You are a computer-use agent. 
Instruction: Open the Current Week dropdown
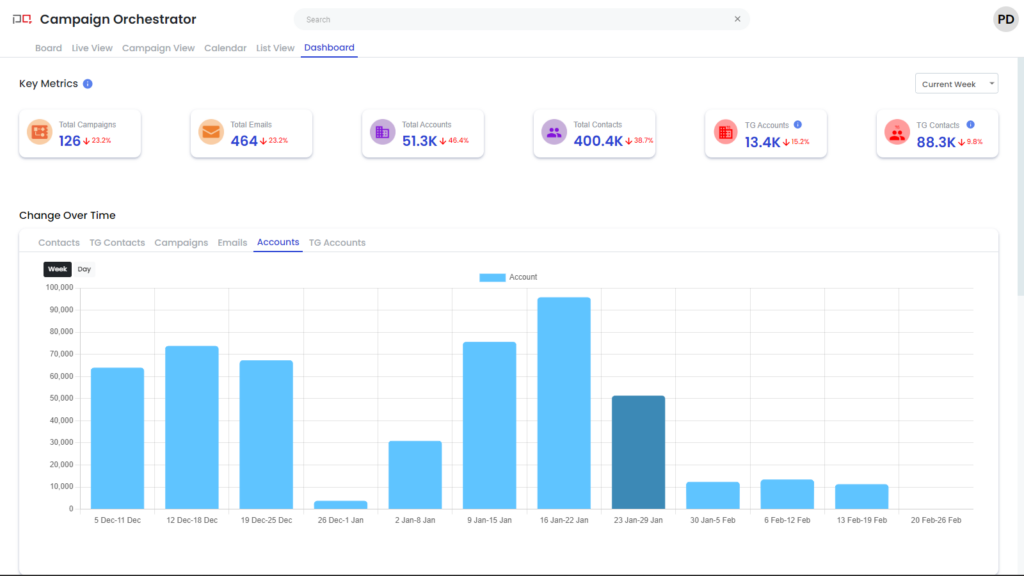click(956, 84)
